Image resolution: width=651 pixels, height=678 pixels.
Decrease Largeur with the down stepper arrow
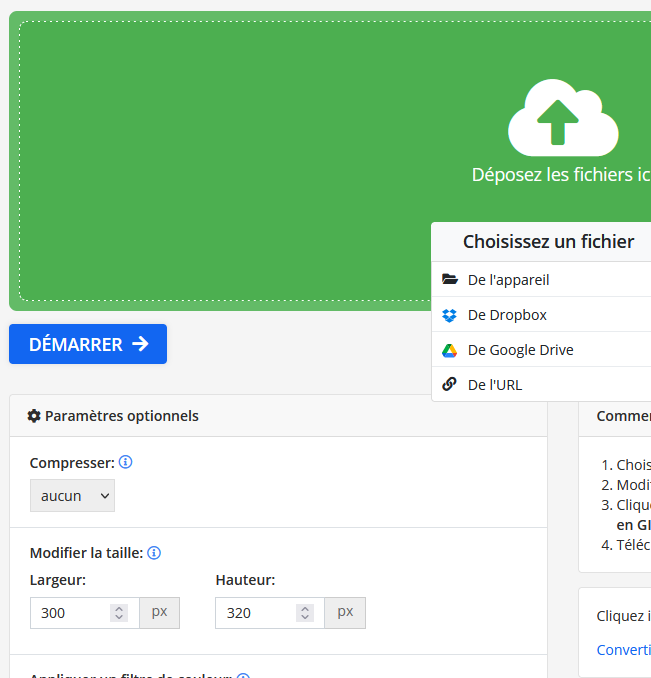click(x=120, y=618)
